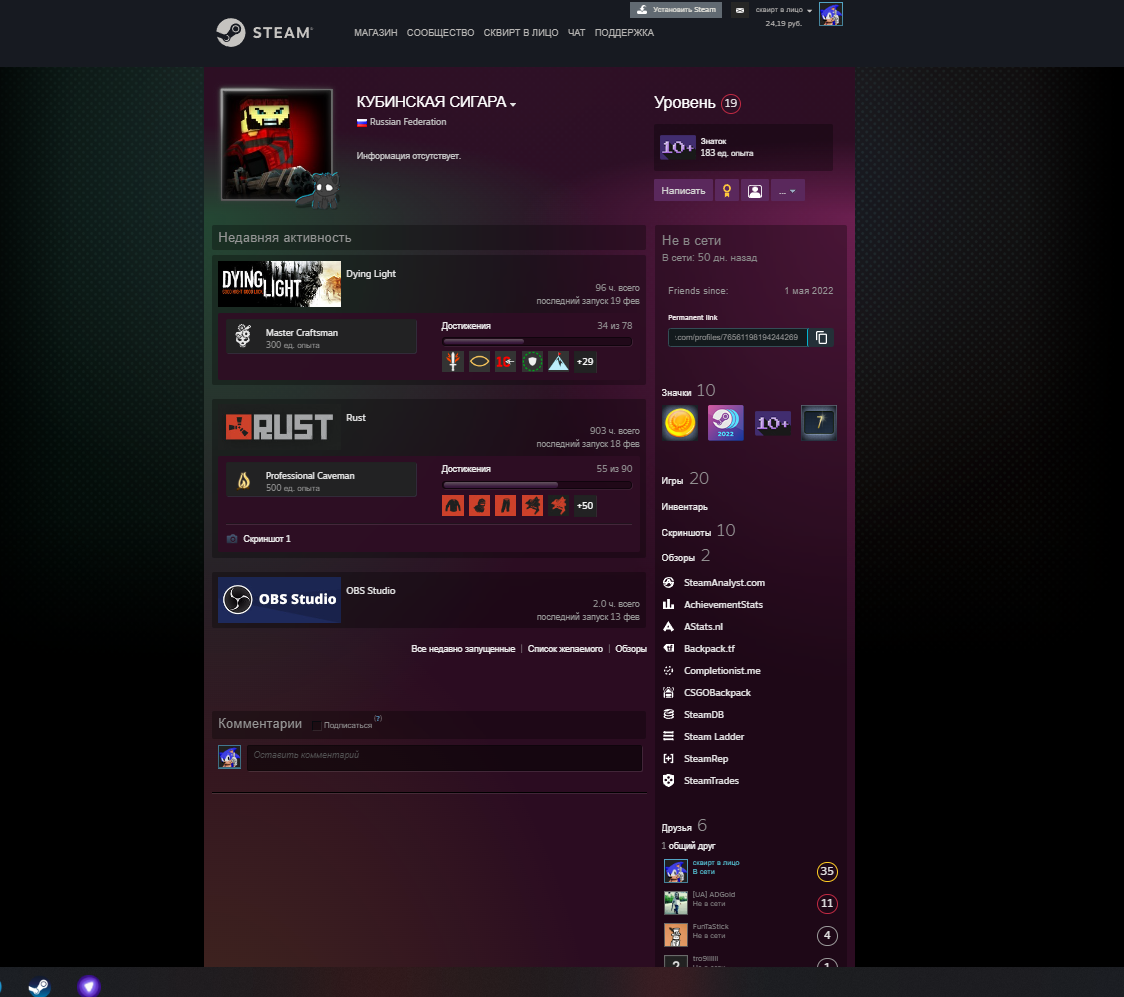Click the Master Craftsman badge icon
The image size is (1124, 997).
pyautogui.click(x=244, y=335)
